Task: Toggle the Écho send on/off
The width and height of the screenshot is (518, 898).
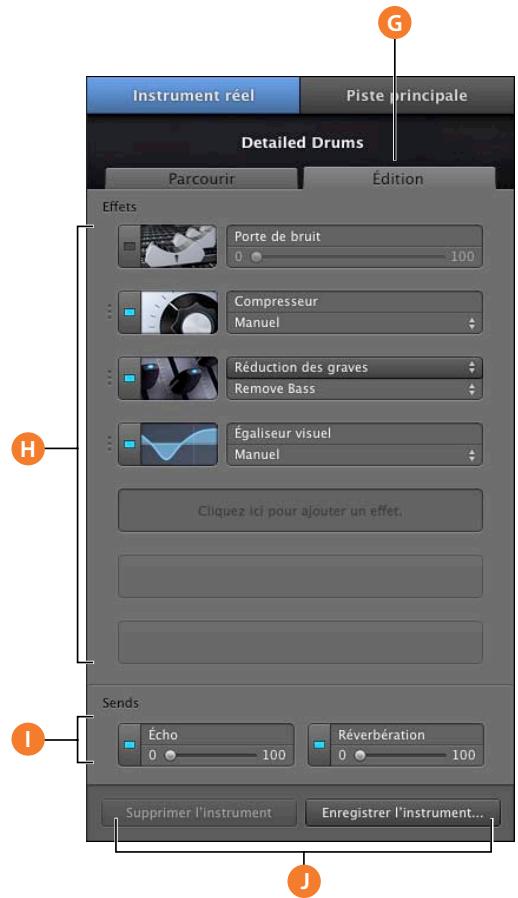Action: [130, 745]
